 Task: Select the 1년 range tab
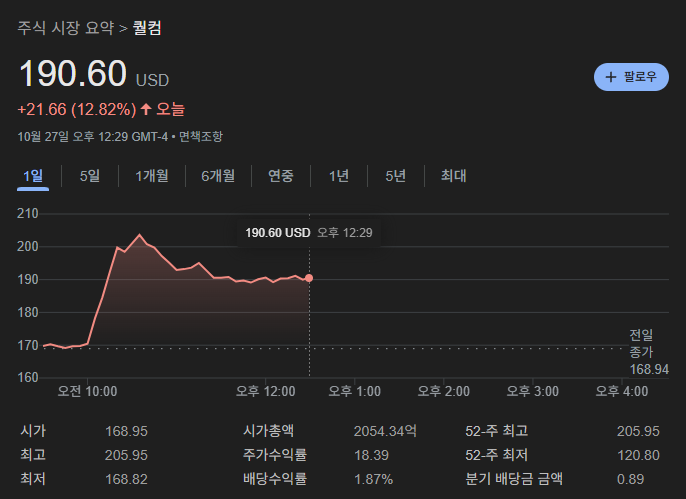pyautogui.click(x=339, y=176)
